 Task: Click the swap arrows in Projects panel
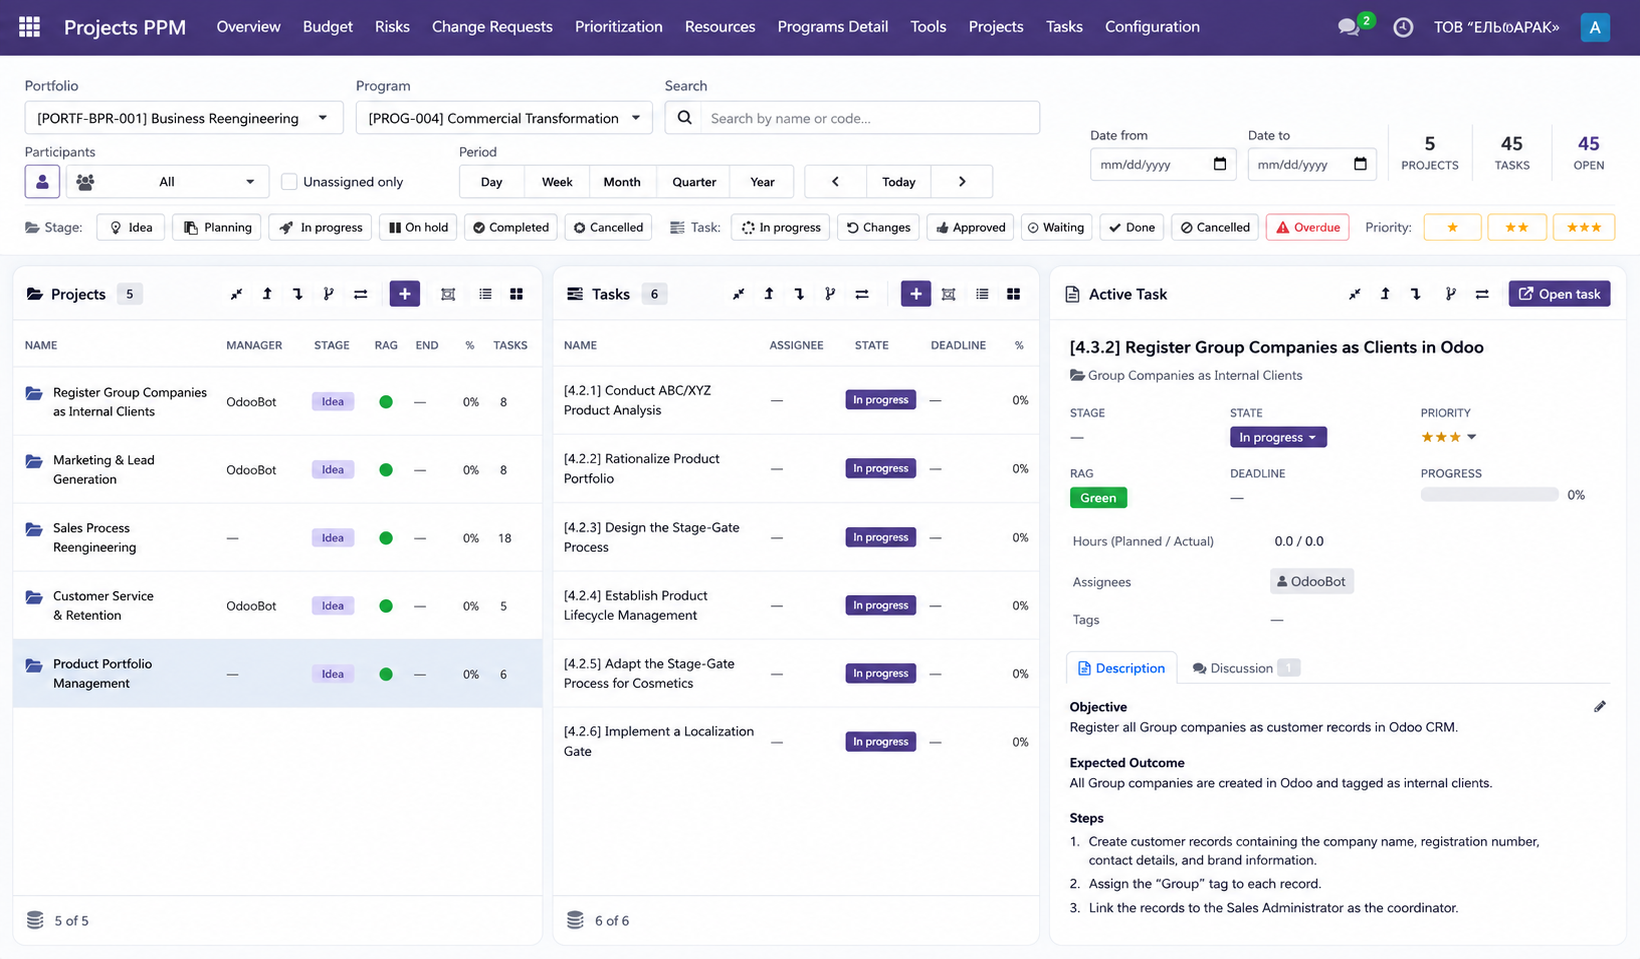[361, 294]
